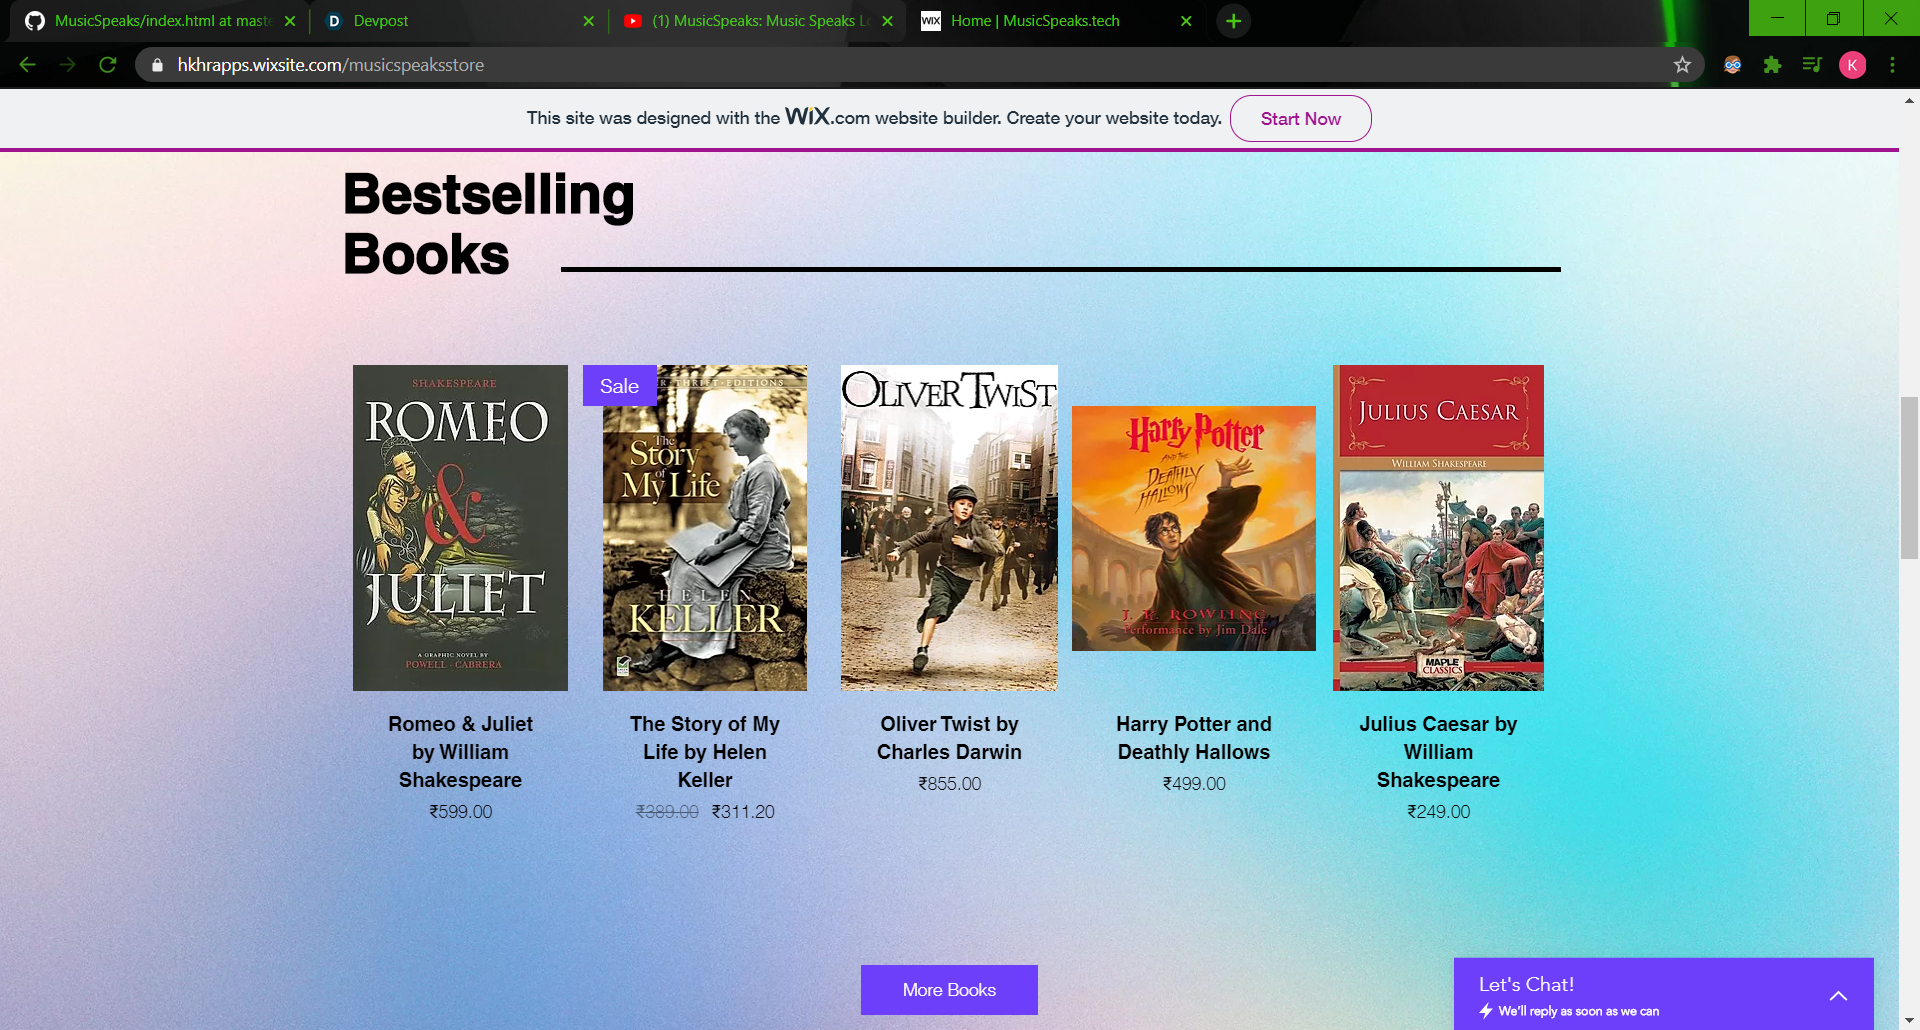The height and width of the screenshot is (1030, 1920).
Task: Switch to the MusicSpeaks/index.html GitHub tab
Action: 160,21
